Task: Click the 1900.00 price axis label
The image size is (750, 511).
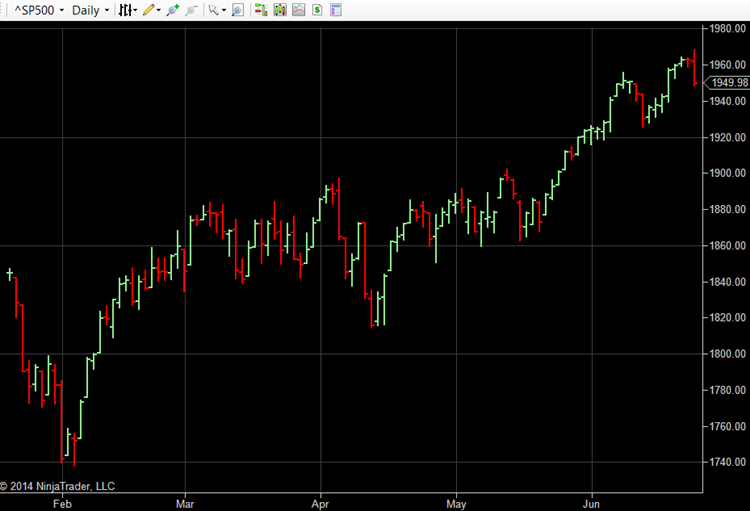Action: coord(727,173)
